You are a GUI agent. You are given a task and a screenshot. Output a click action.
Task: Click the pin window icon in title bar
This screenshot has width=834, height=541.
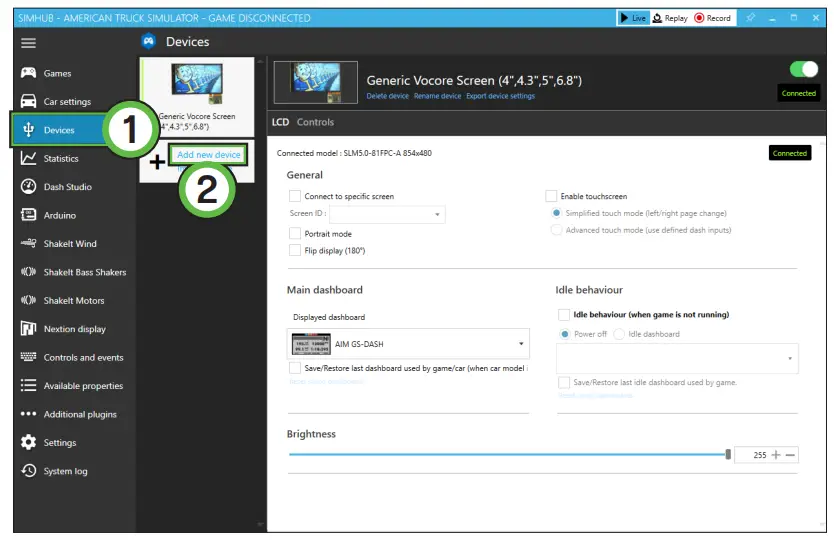click(x=750, y=18)
